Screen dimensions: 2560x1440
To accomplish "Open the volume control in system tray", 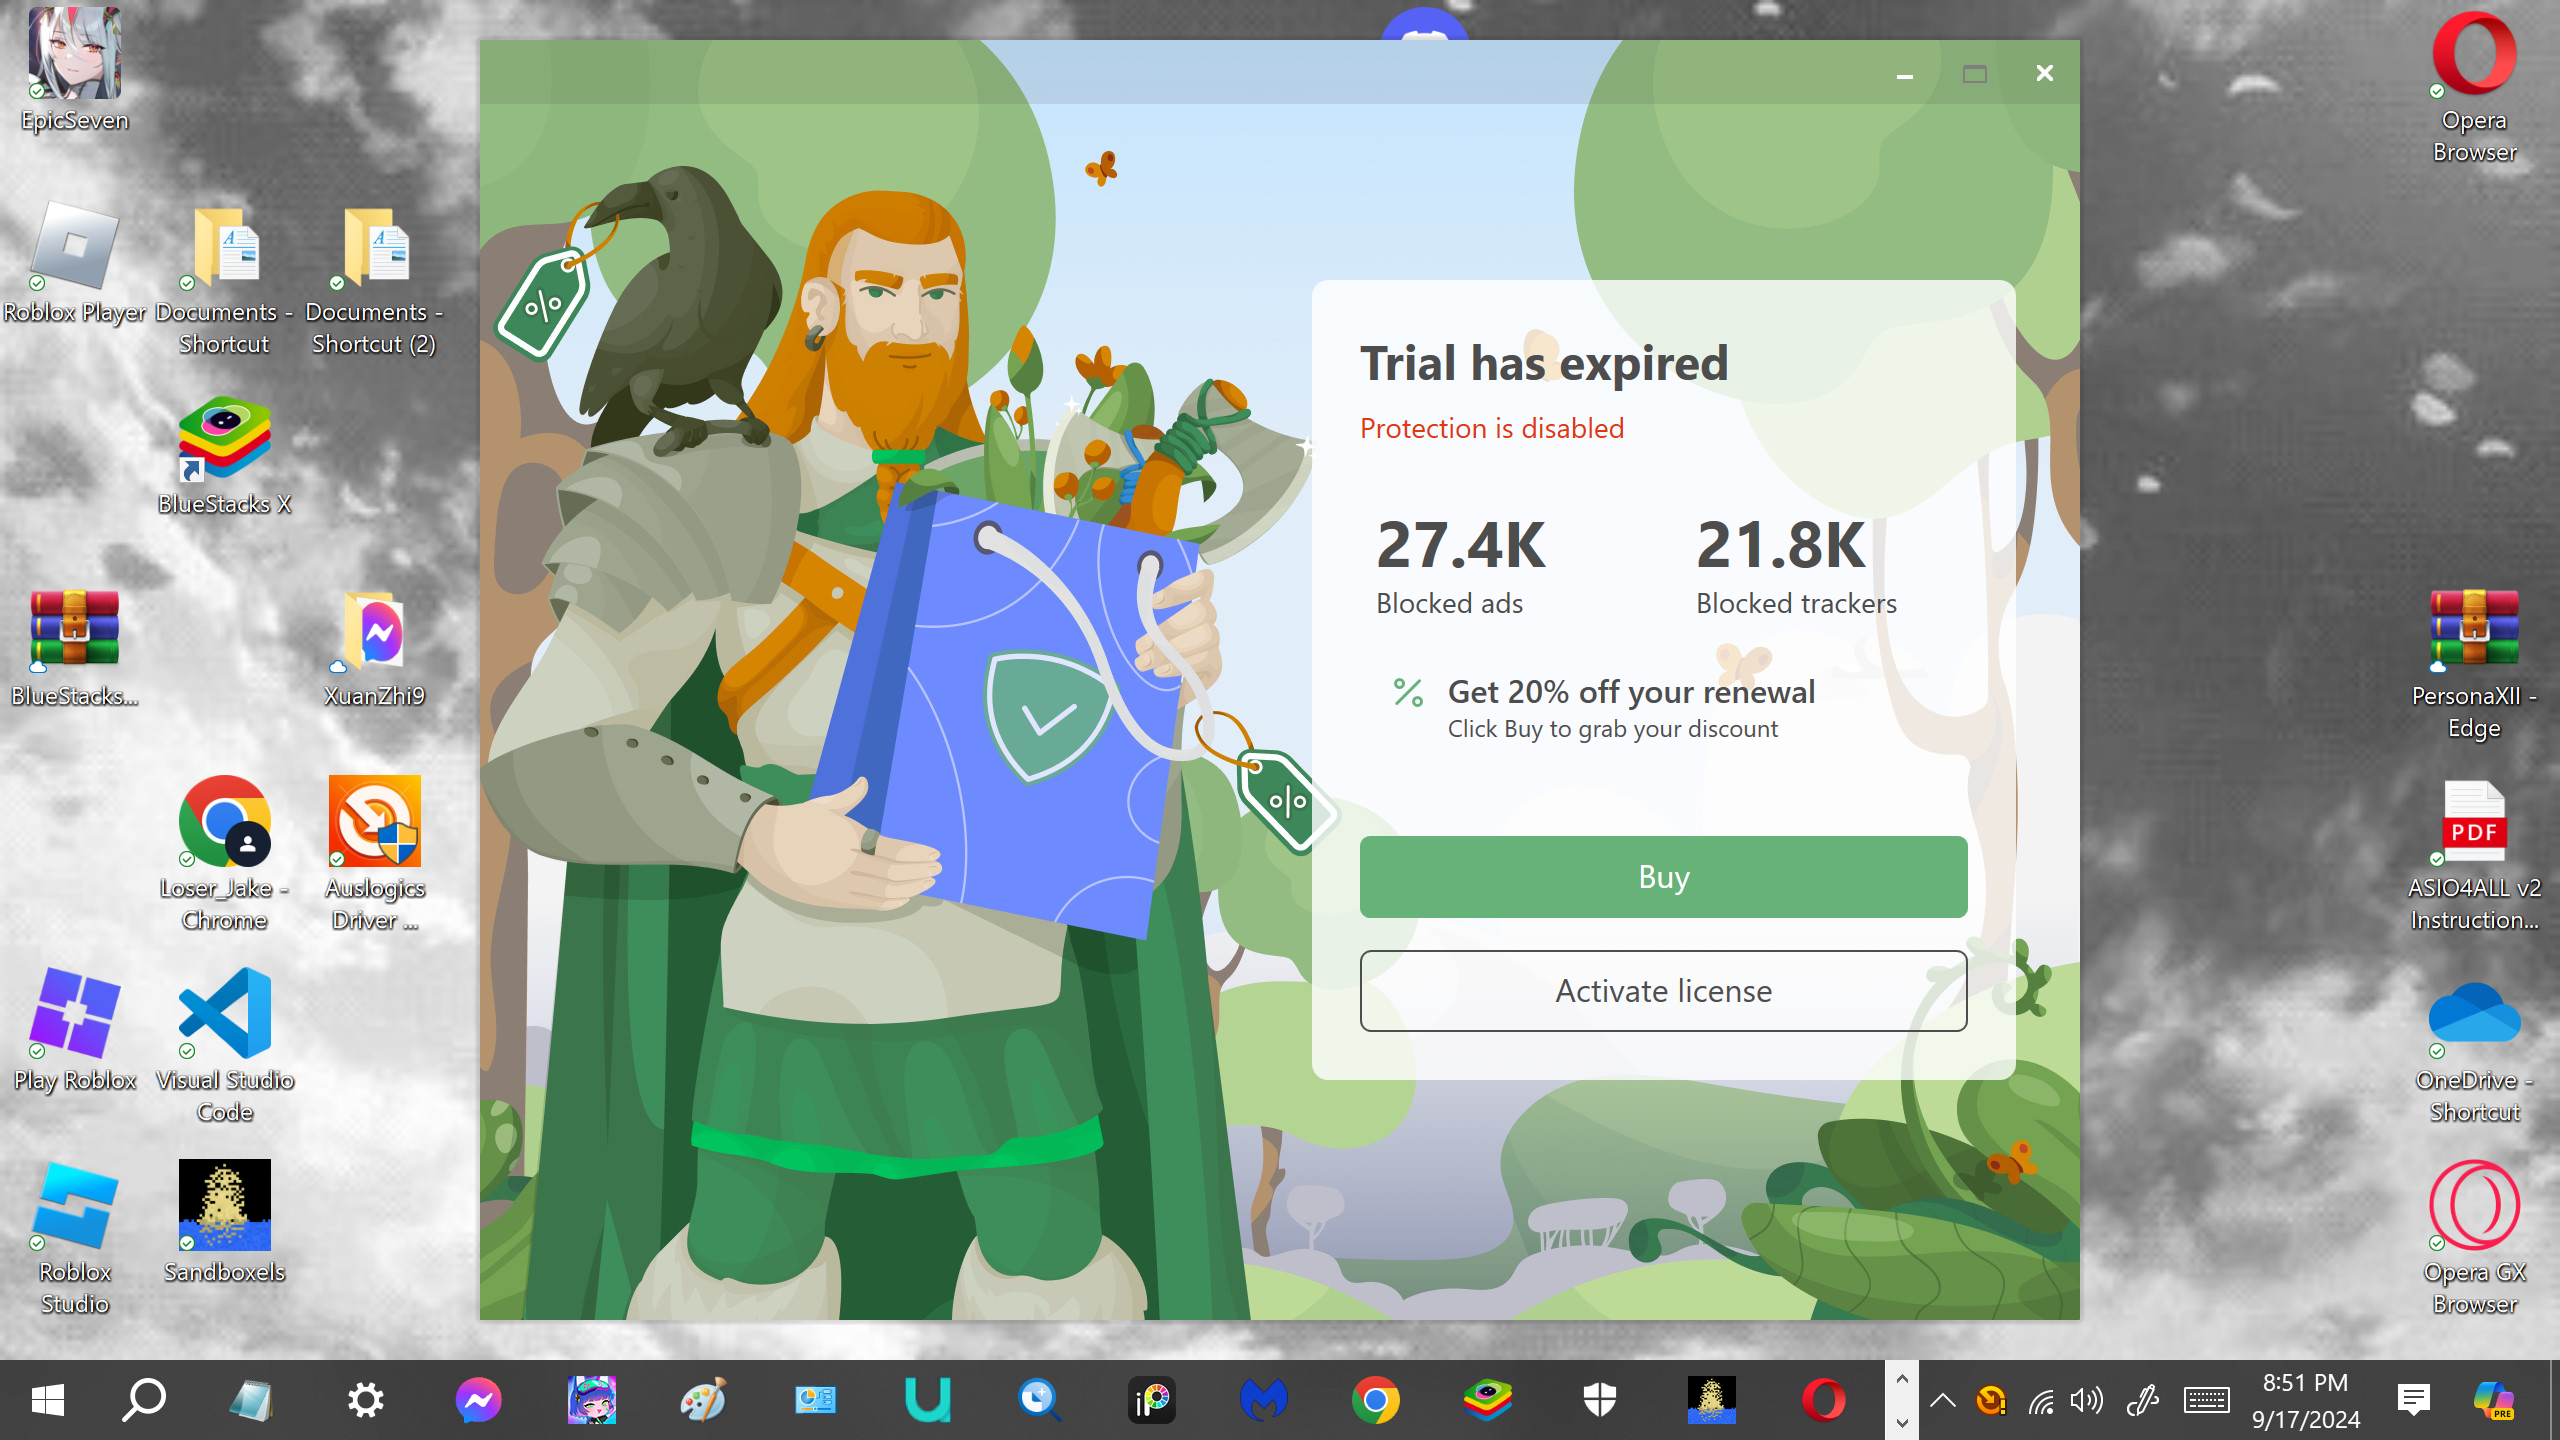I will pos(2087,1400).
